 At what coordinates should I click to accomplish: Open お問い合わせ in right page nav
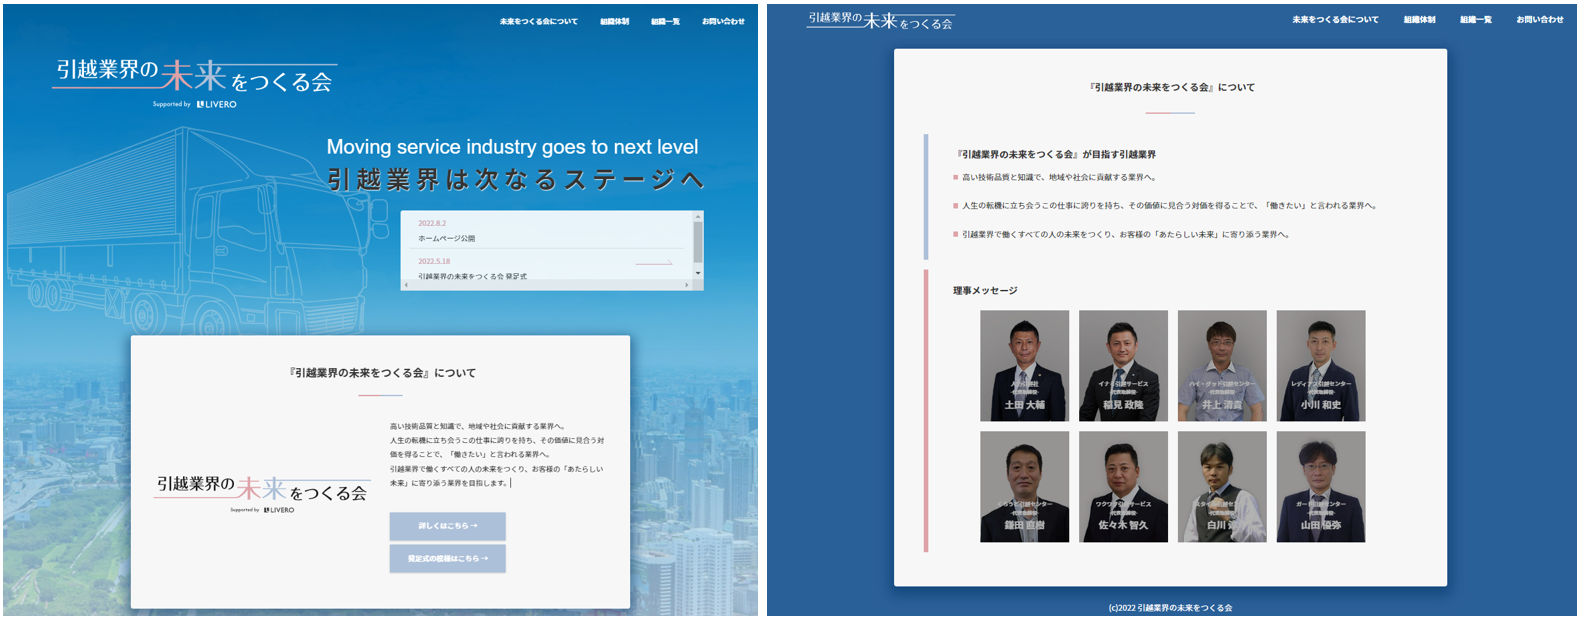tap(1540, 19)
